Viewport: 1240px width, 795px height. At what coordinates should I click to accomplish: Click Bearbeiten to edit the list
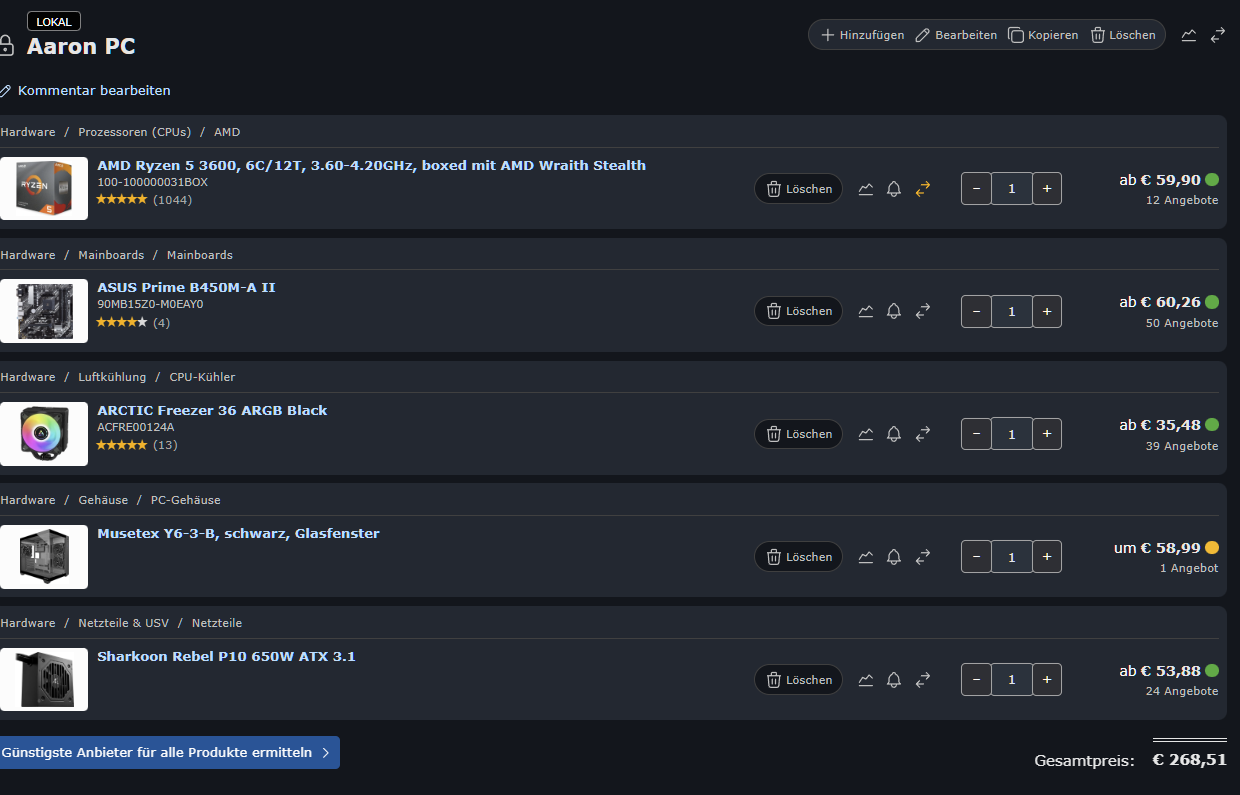pos(956,35)
